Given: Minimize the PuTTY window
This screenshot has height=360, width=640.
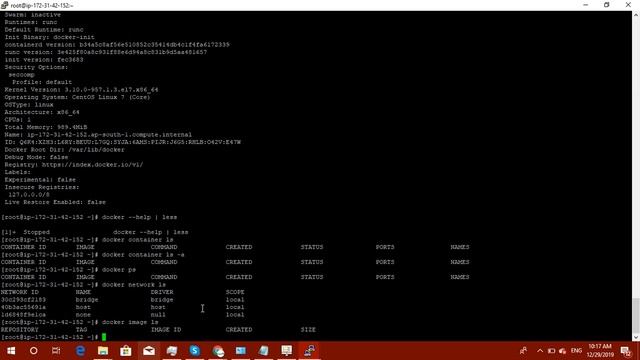Looking at the screenshot, I should click(x=586, y=5).
